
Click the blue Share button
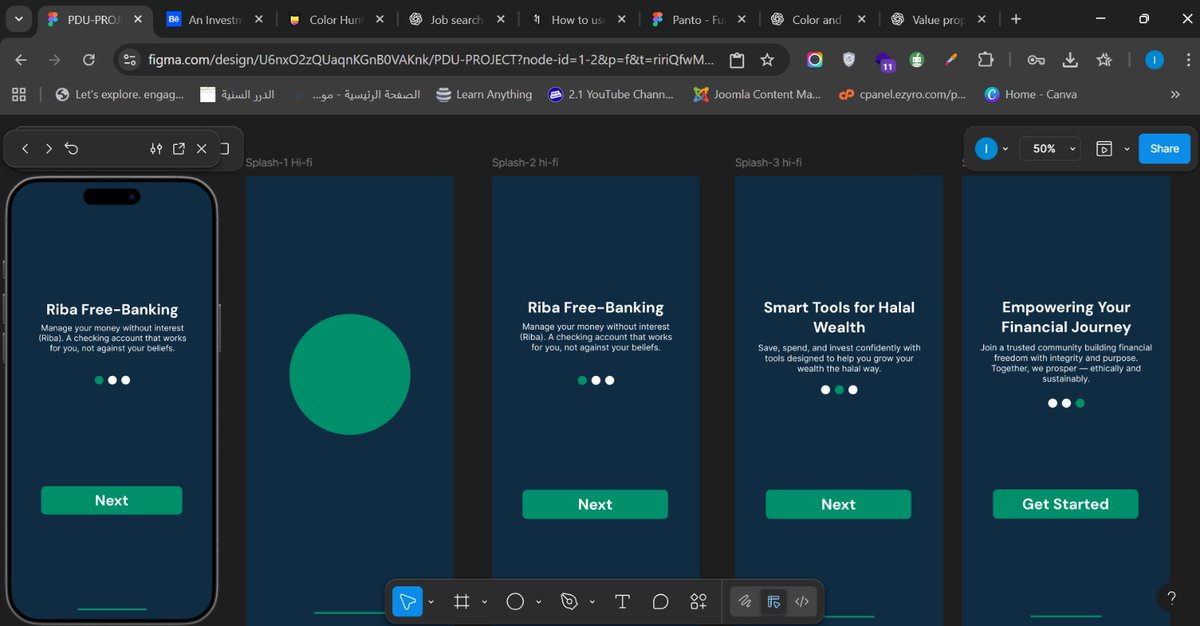pyautogui.click(x=1164, y=148)
